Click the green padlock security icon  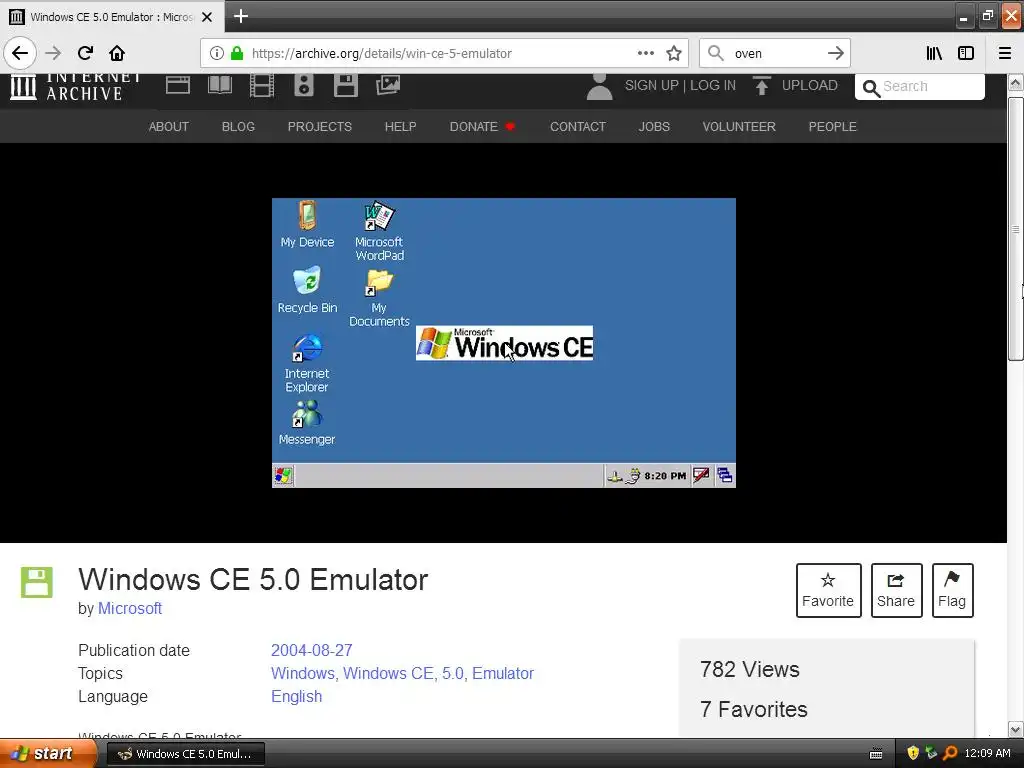click(x=237, y=54)
